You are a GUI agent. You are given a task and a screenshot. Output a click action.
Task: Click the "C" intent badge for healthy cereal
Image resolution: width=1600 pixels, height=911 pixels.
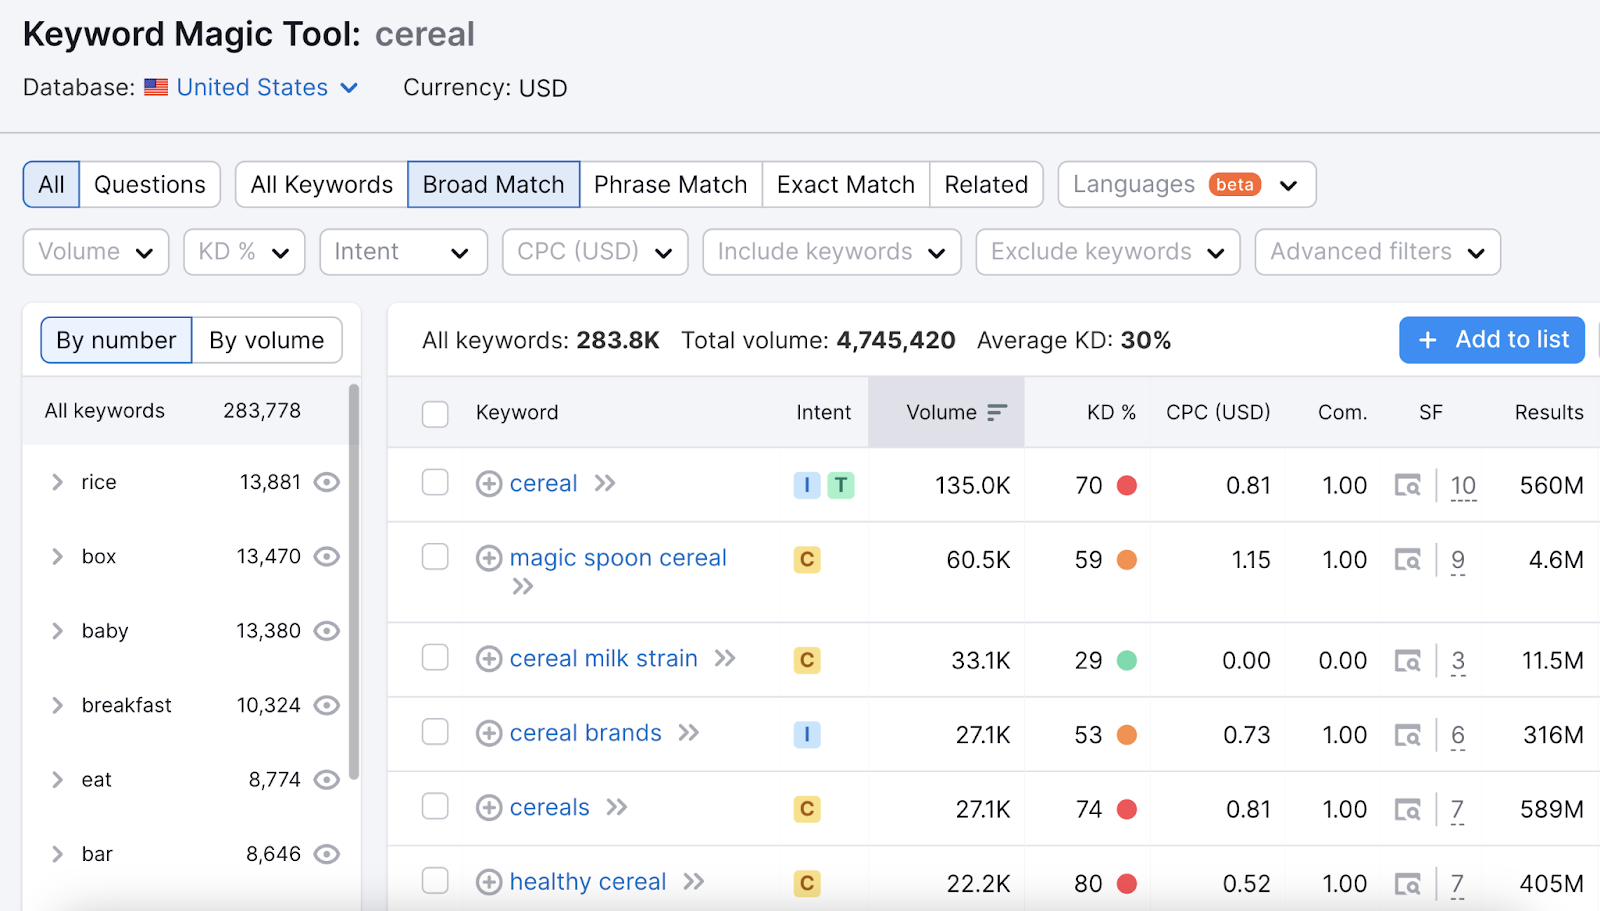point(806,882)
